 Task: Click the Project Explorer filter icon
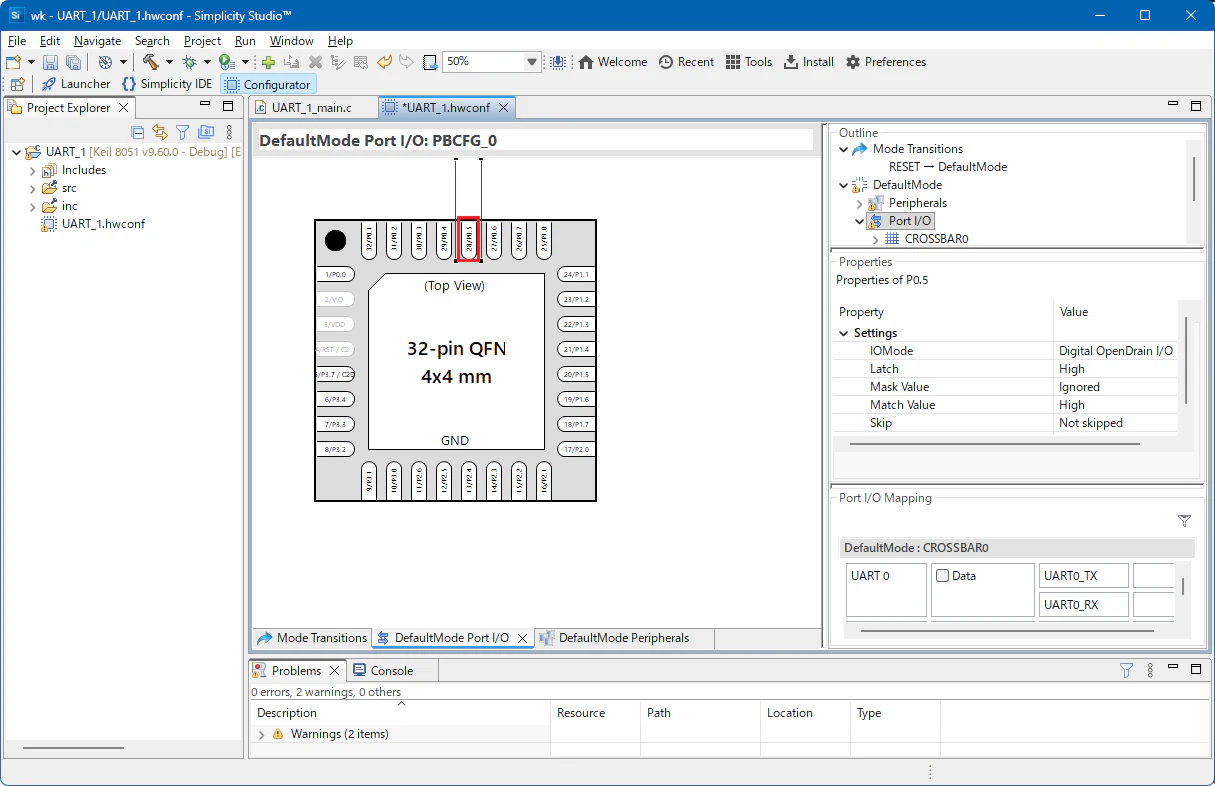pyautogui.click(x=182, y=132)
